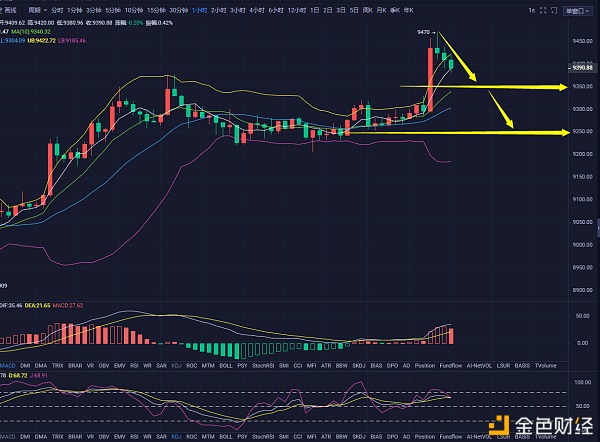The height and width of the screenshot is (442, 600).
Task: Select RSI in the upper indicator row
Action: (134, 365)
